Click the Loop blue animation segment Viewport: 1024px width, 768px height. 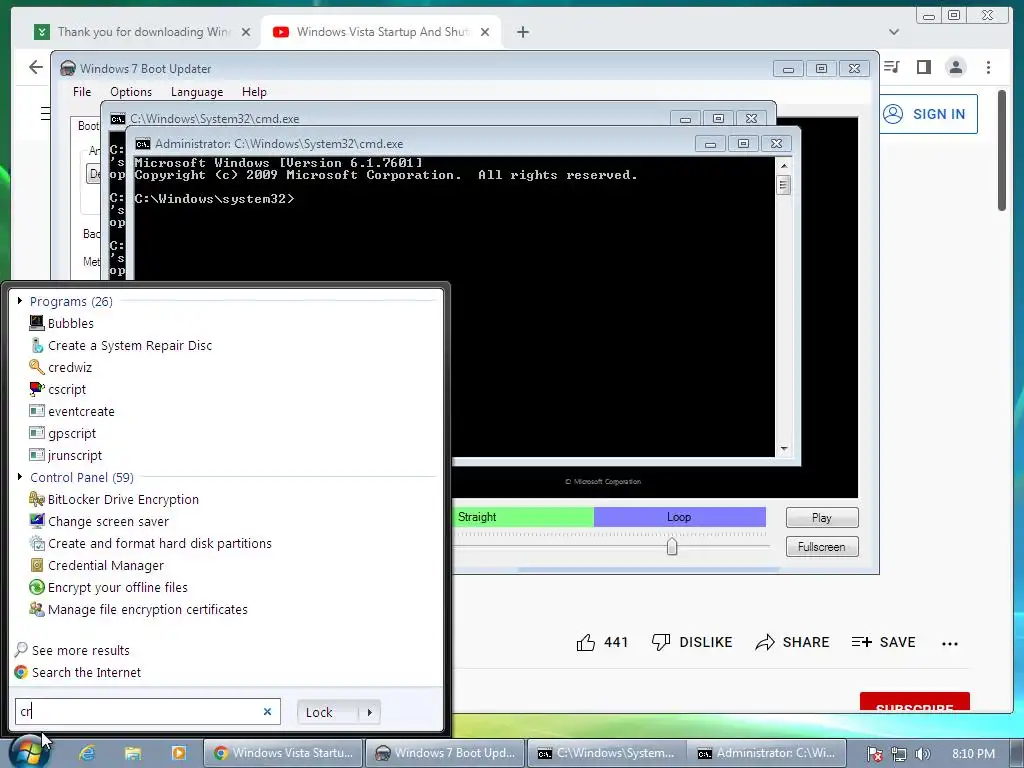(679, 517)
